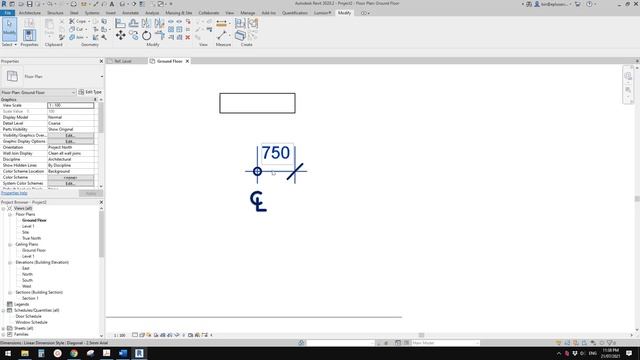
Task: Click the Create Assembly icon
Action: tap(240, 23)
